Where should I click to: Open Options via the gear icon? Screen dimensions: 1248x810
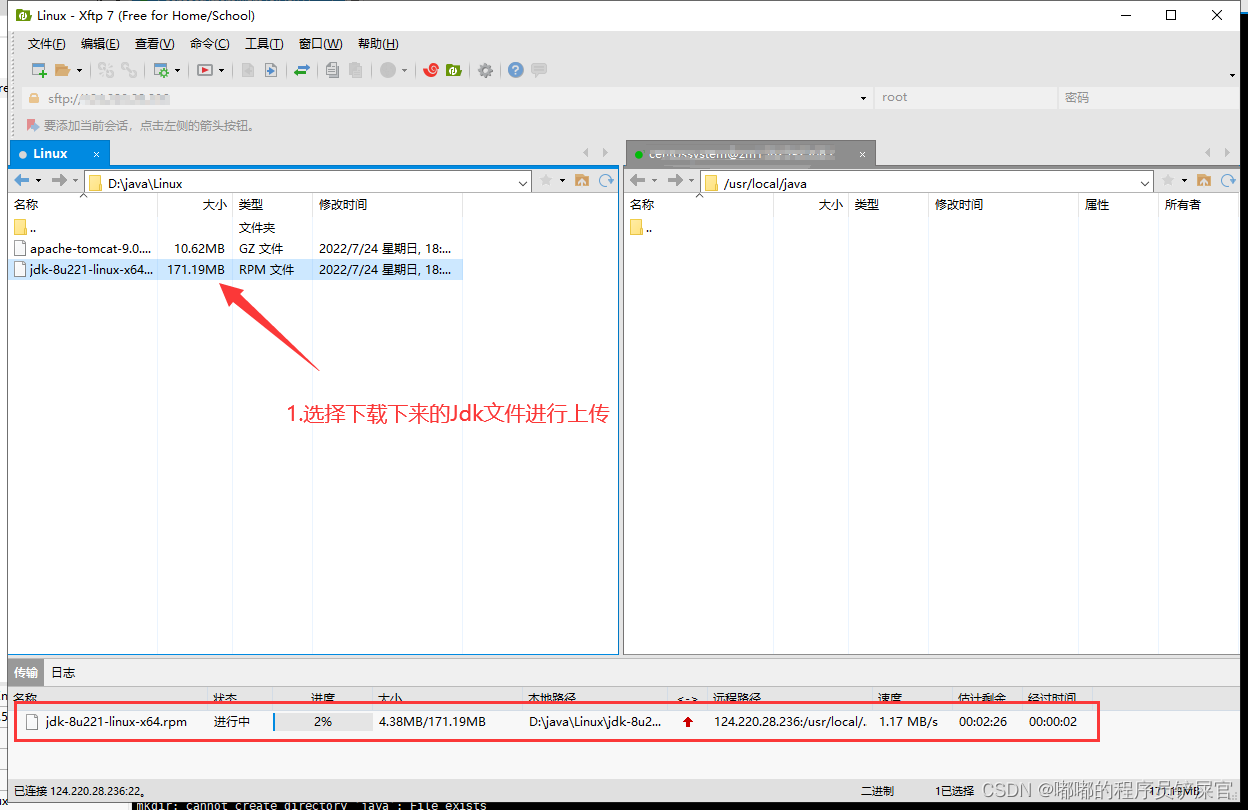pos(485,70)
